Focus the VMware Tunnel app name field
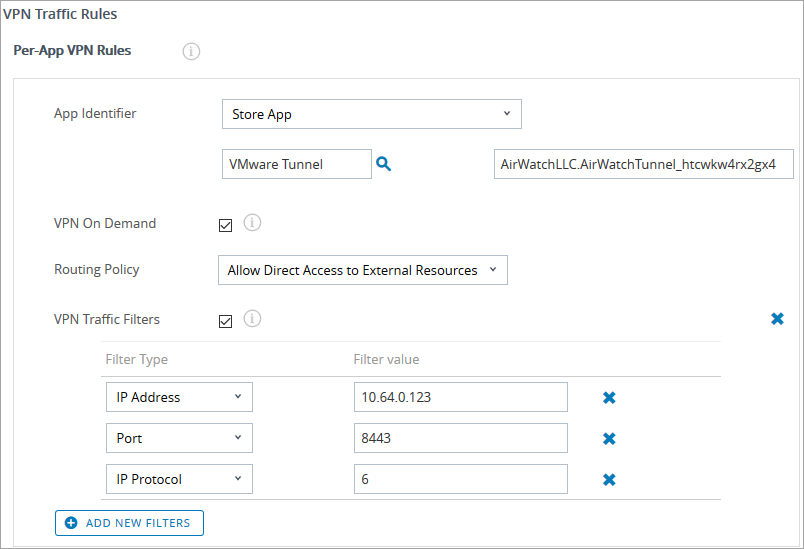 pos(297,164)
